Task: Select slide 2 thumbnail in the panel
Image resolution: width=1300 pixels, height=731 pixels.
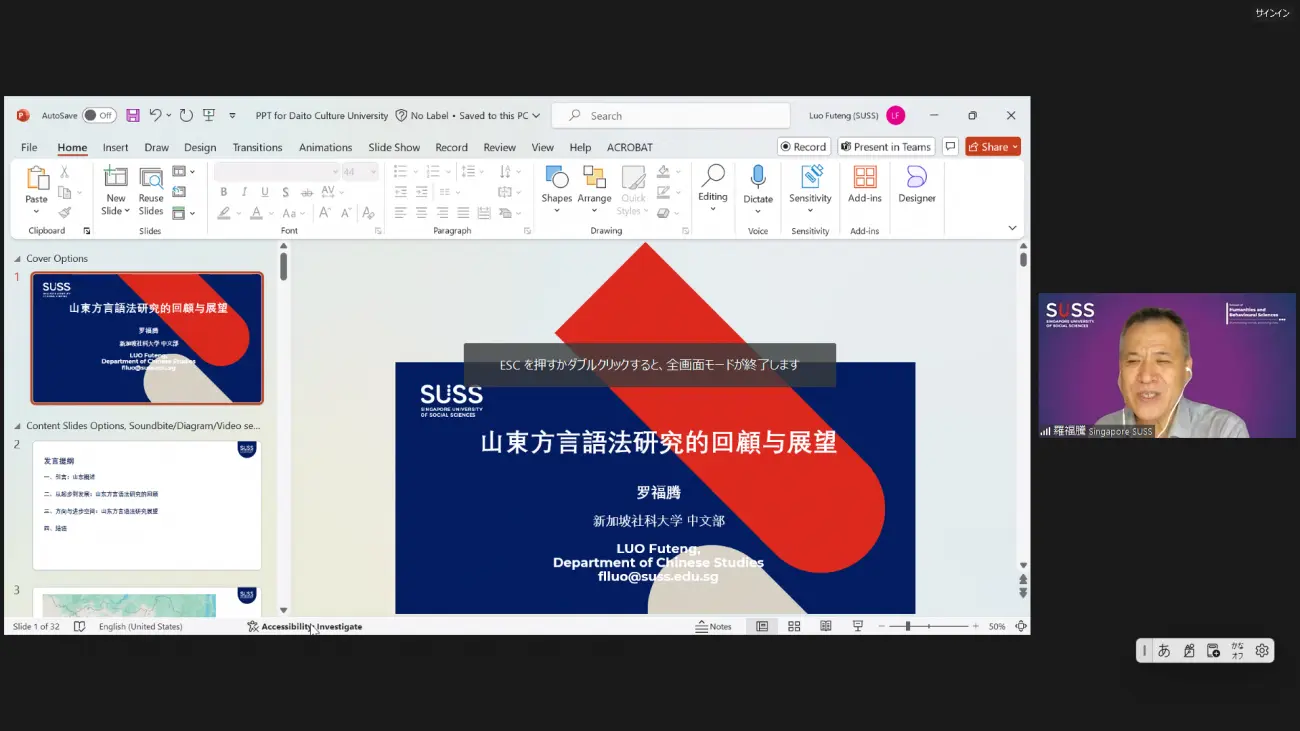Action: (x=147, y=505)
